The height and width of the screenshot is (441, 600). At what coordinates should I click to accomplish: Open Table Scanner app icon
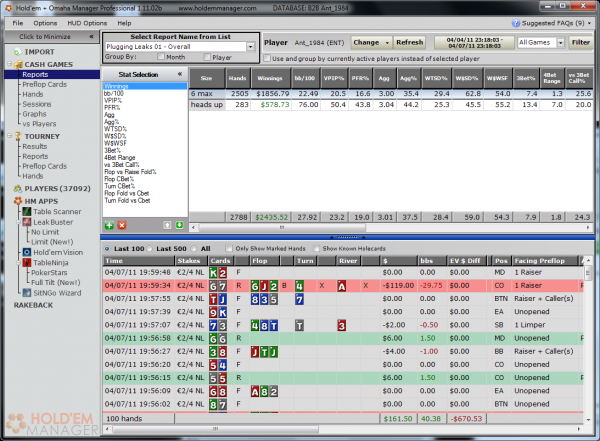click(27, 211)
